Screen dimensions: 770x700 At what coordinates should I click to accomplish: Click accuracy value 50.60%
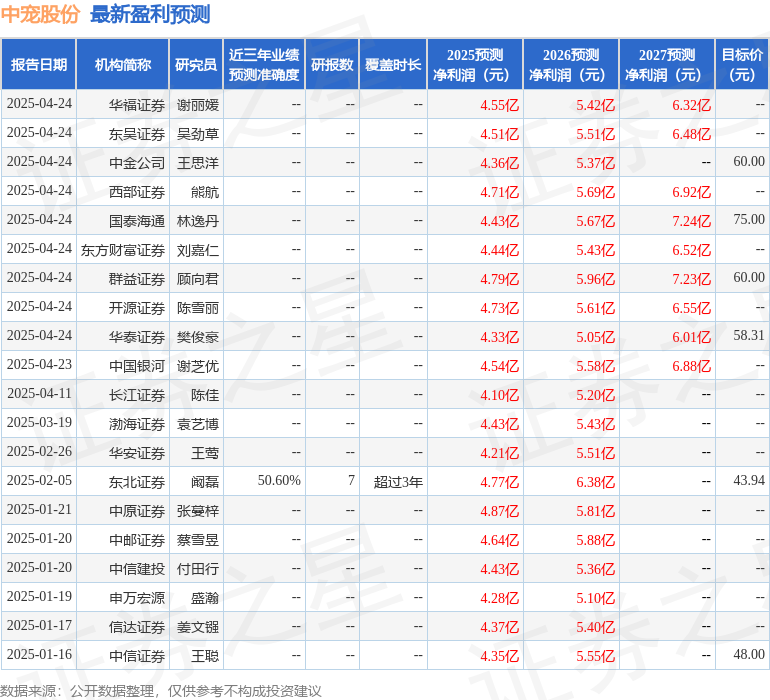(279, 480)
